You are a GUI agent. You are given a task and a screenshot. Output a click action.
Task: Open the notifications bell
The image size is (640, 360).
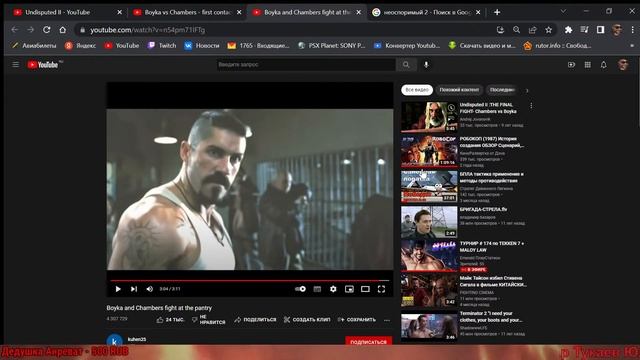coord(604,64)
